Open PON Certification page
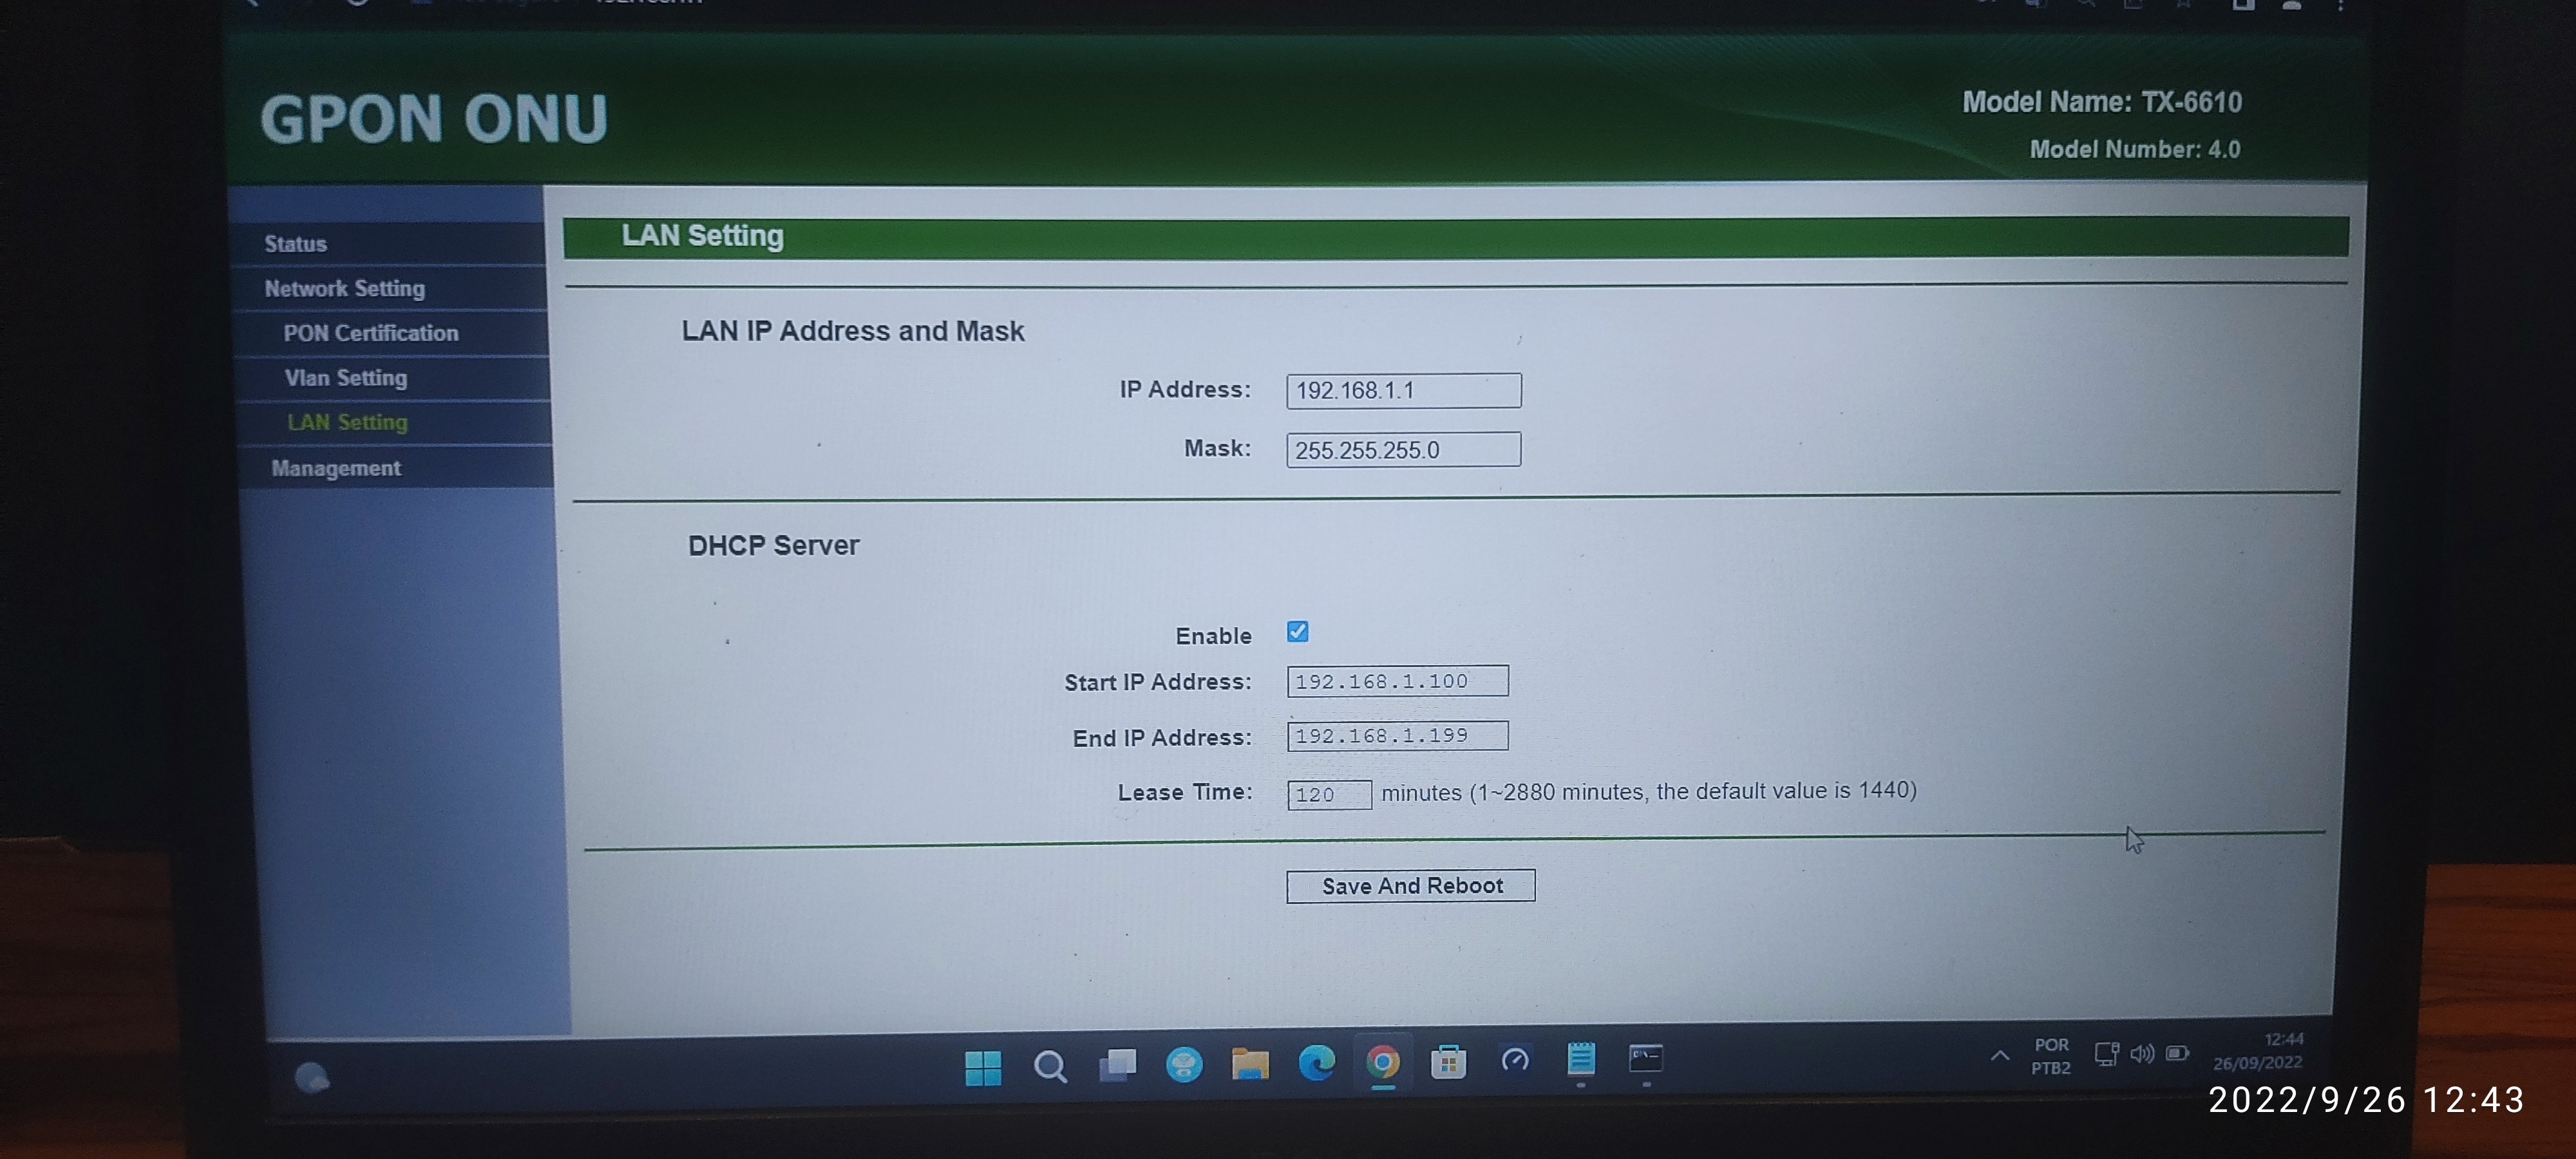Viewport: 2576px width, 1159px height. pos(370,333)
